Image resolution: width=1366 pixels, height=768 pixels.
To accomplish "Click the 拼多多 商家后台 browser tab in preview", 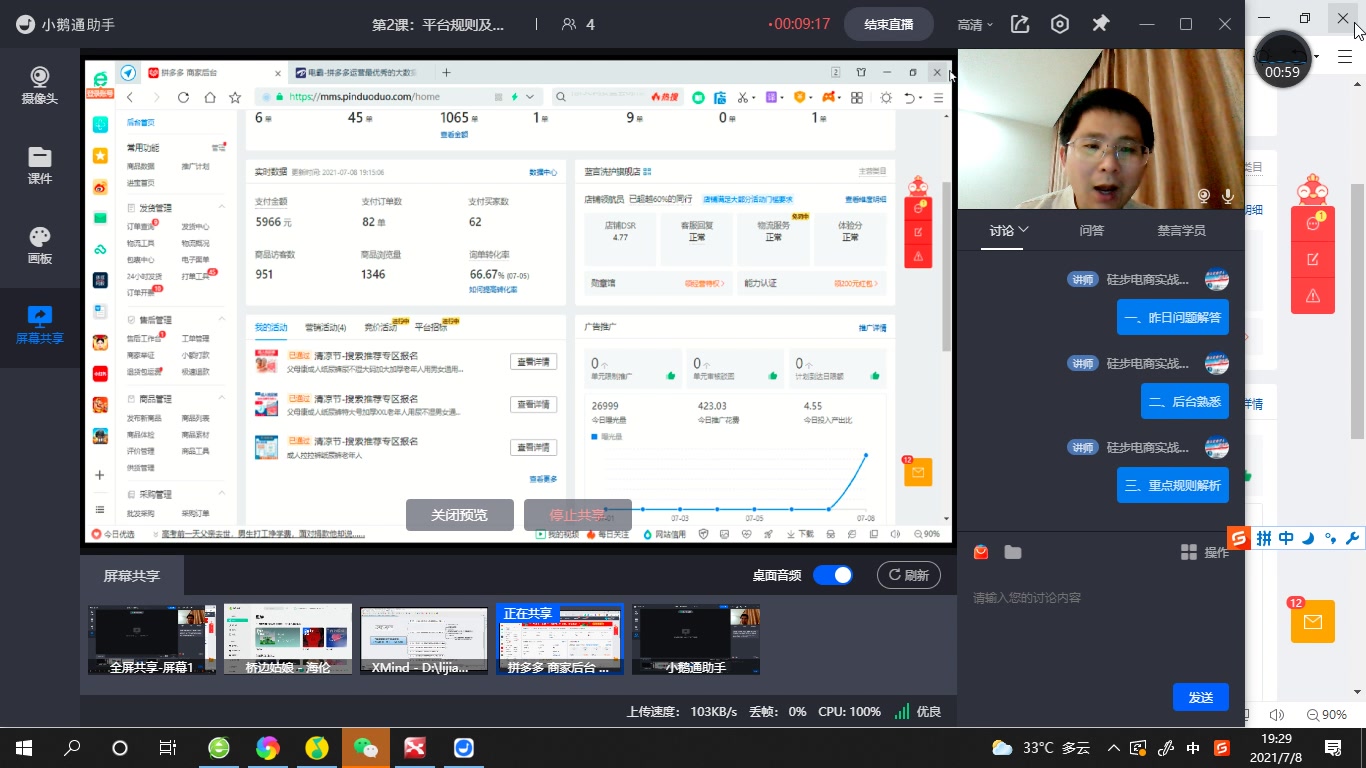I will pos(215,73).
